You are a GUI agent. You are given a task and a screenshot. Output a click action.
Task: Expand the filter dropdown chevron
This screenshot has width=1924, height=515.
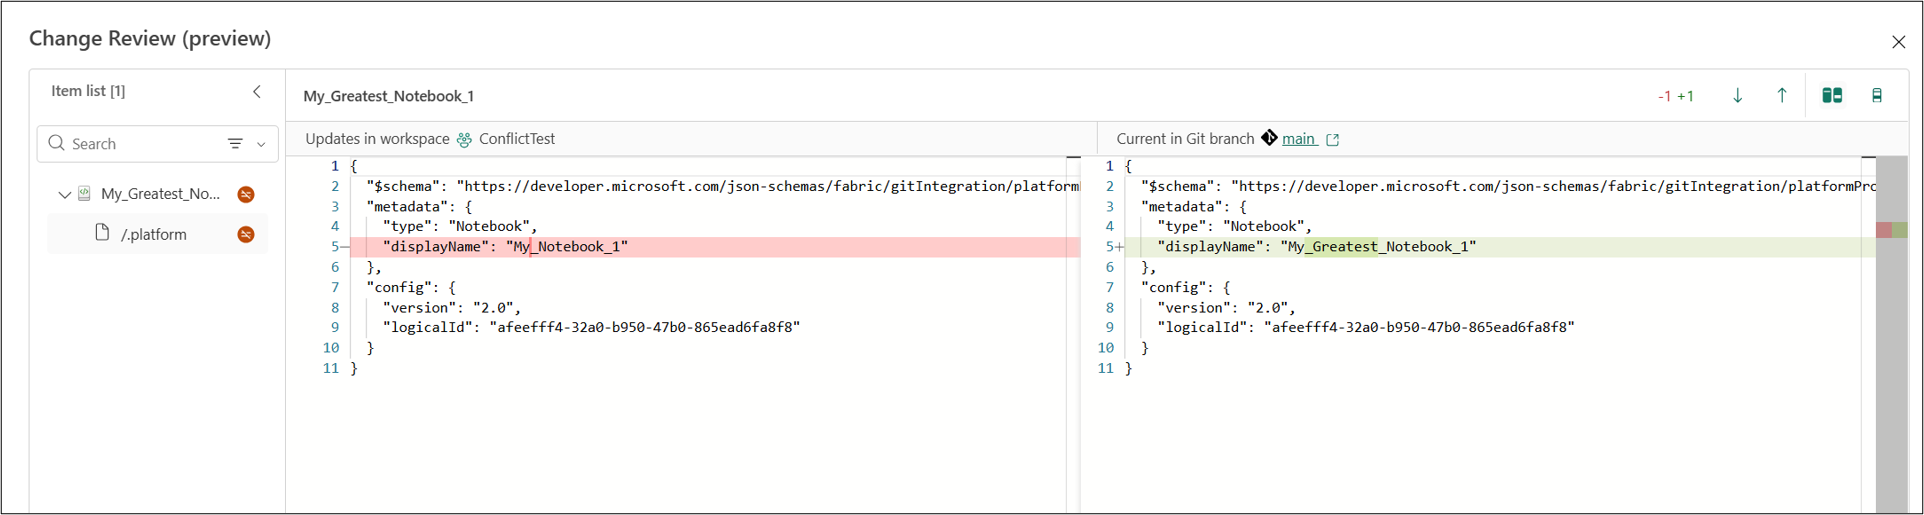(x=261, y=144)
